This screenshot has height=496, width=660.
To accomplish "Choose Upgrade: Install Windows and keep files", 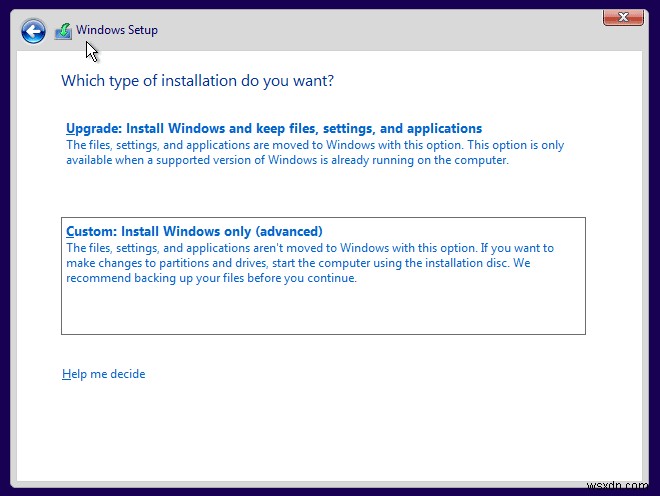I will tap(274, 128).
